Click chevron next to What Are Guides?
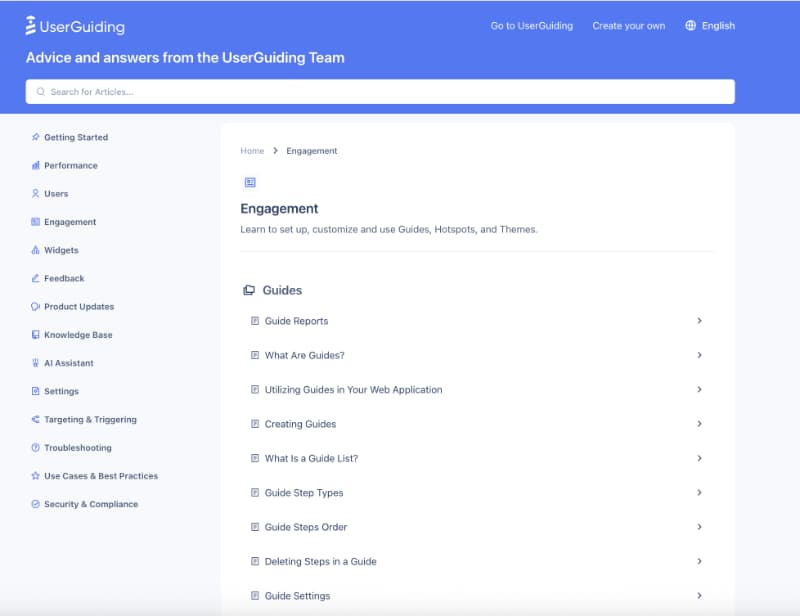The width and height of the screenshot is (800, 616). coord(699,355)
